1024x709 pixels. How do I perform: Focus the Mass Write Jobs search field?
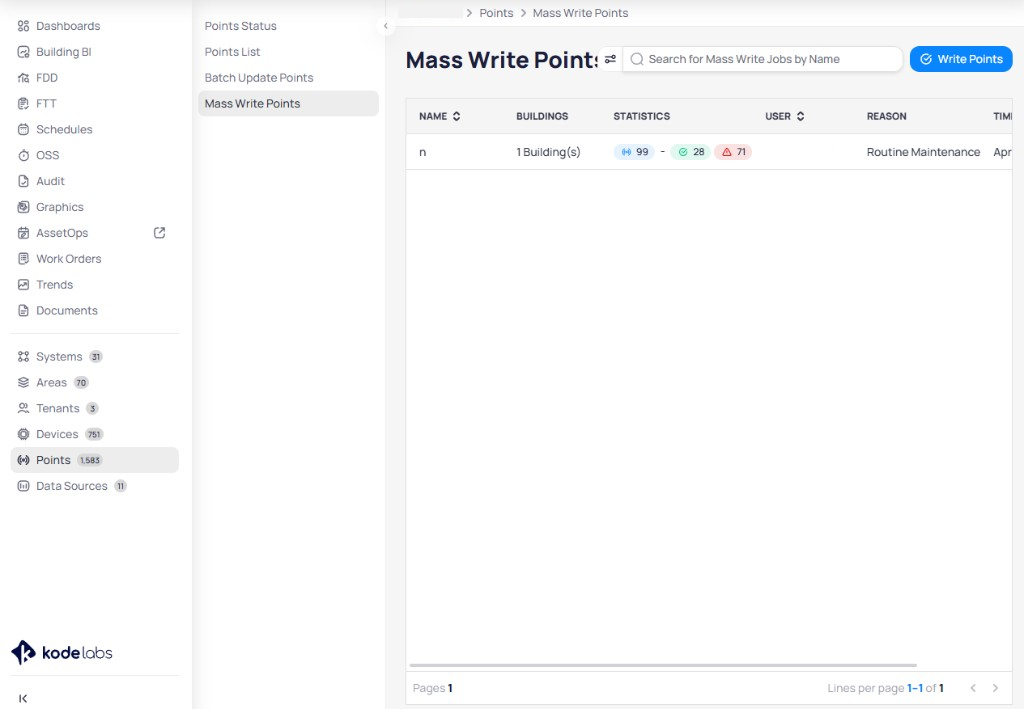click(762, 59)
